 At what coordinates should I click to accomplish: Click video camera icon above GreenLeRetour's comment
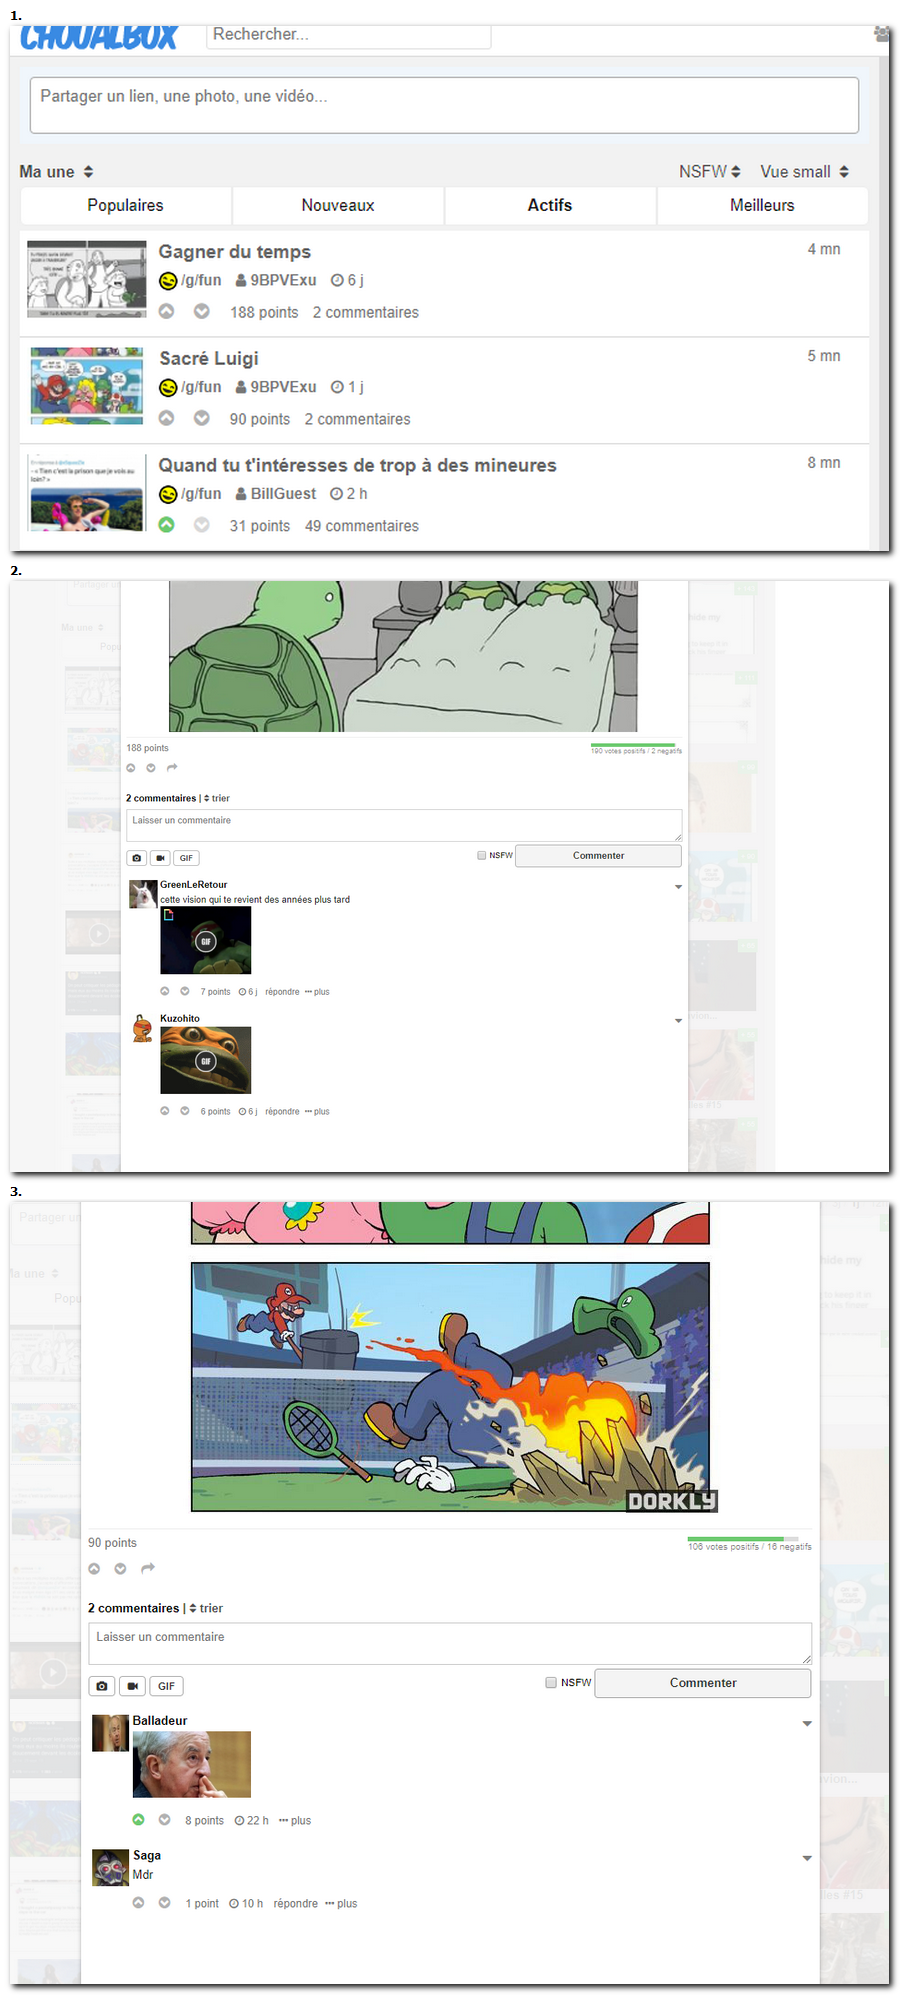point(160,858)
